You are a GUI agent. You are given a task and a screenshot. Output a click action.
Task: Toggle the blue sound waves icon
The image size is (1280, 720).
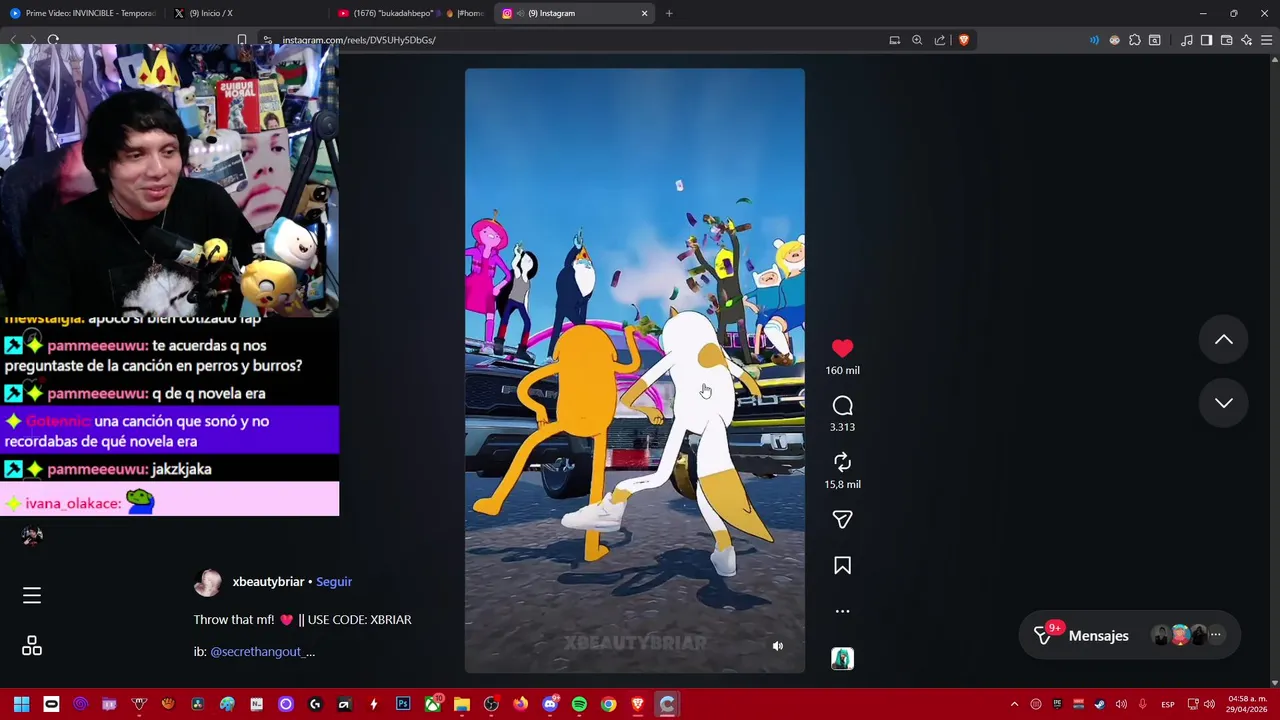(x=1094, y=40)
